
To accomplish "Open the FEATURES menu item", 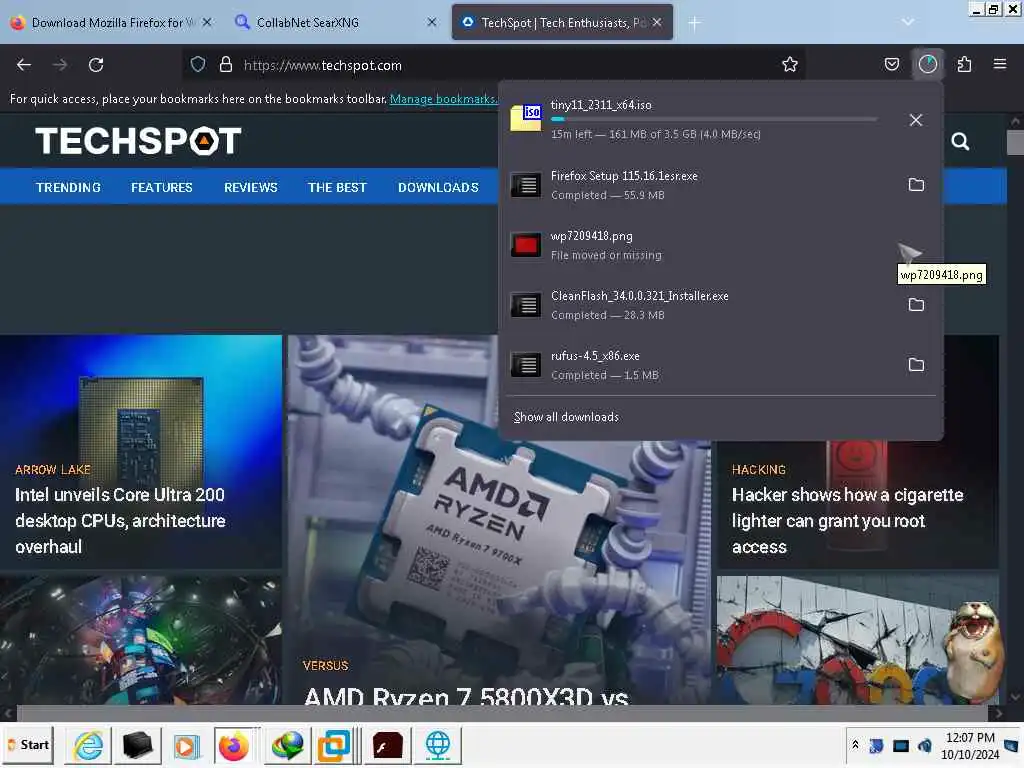I will (x=162, y=187).
